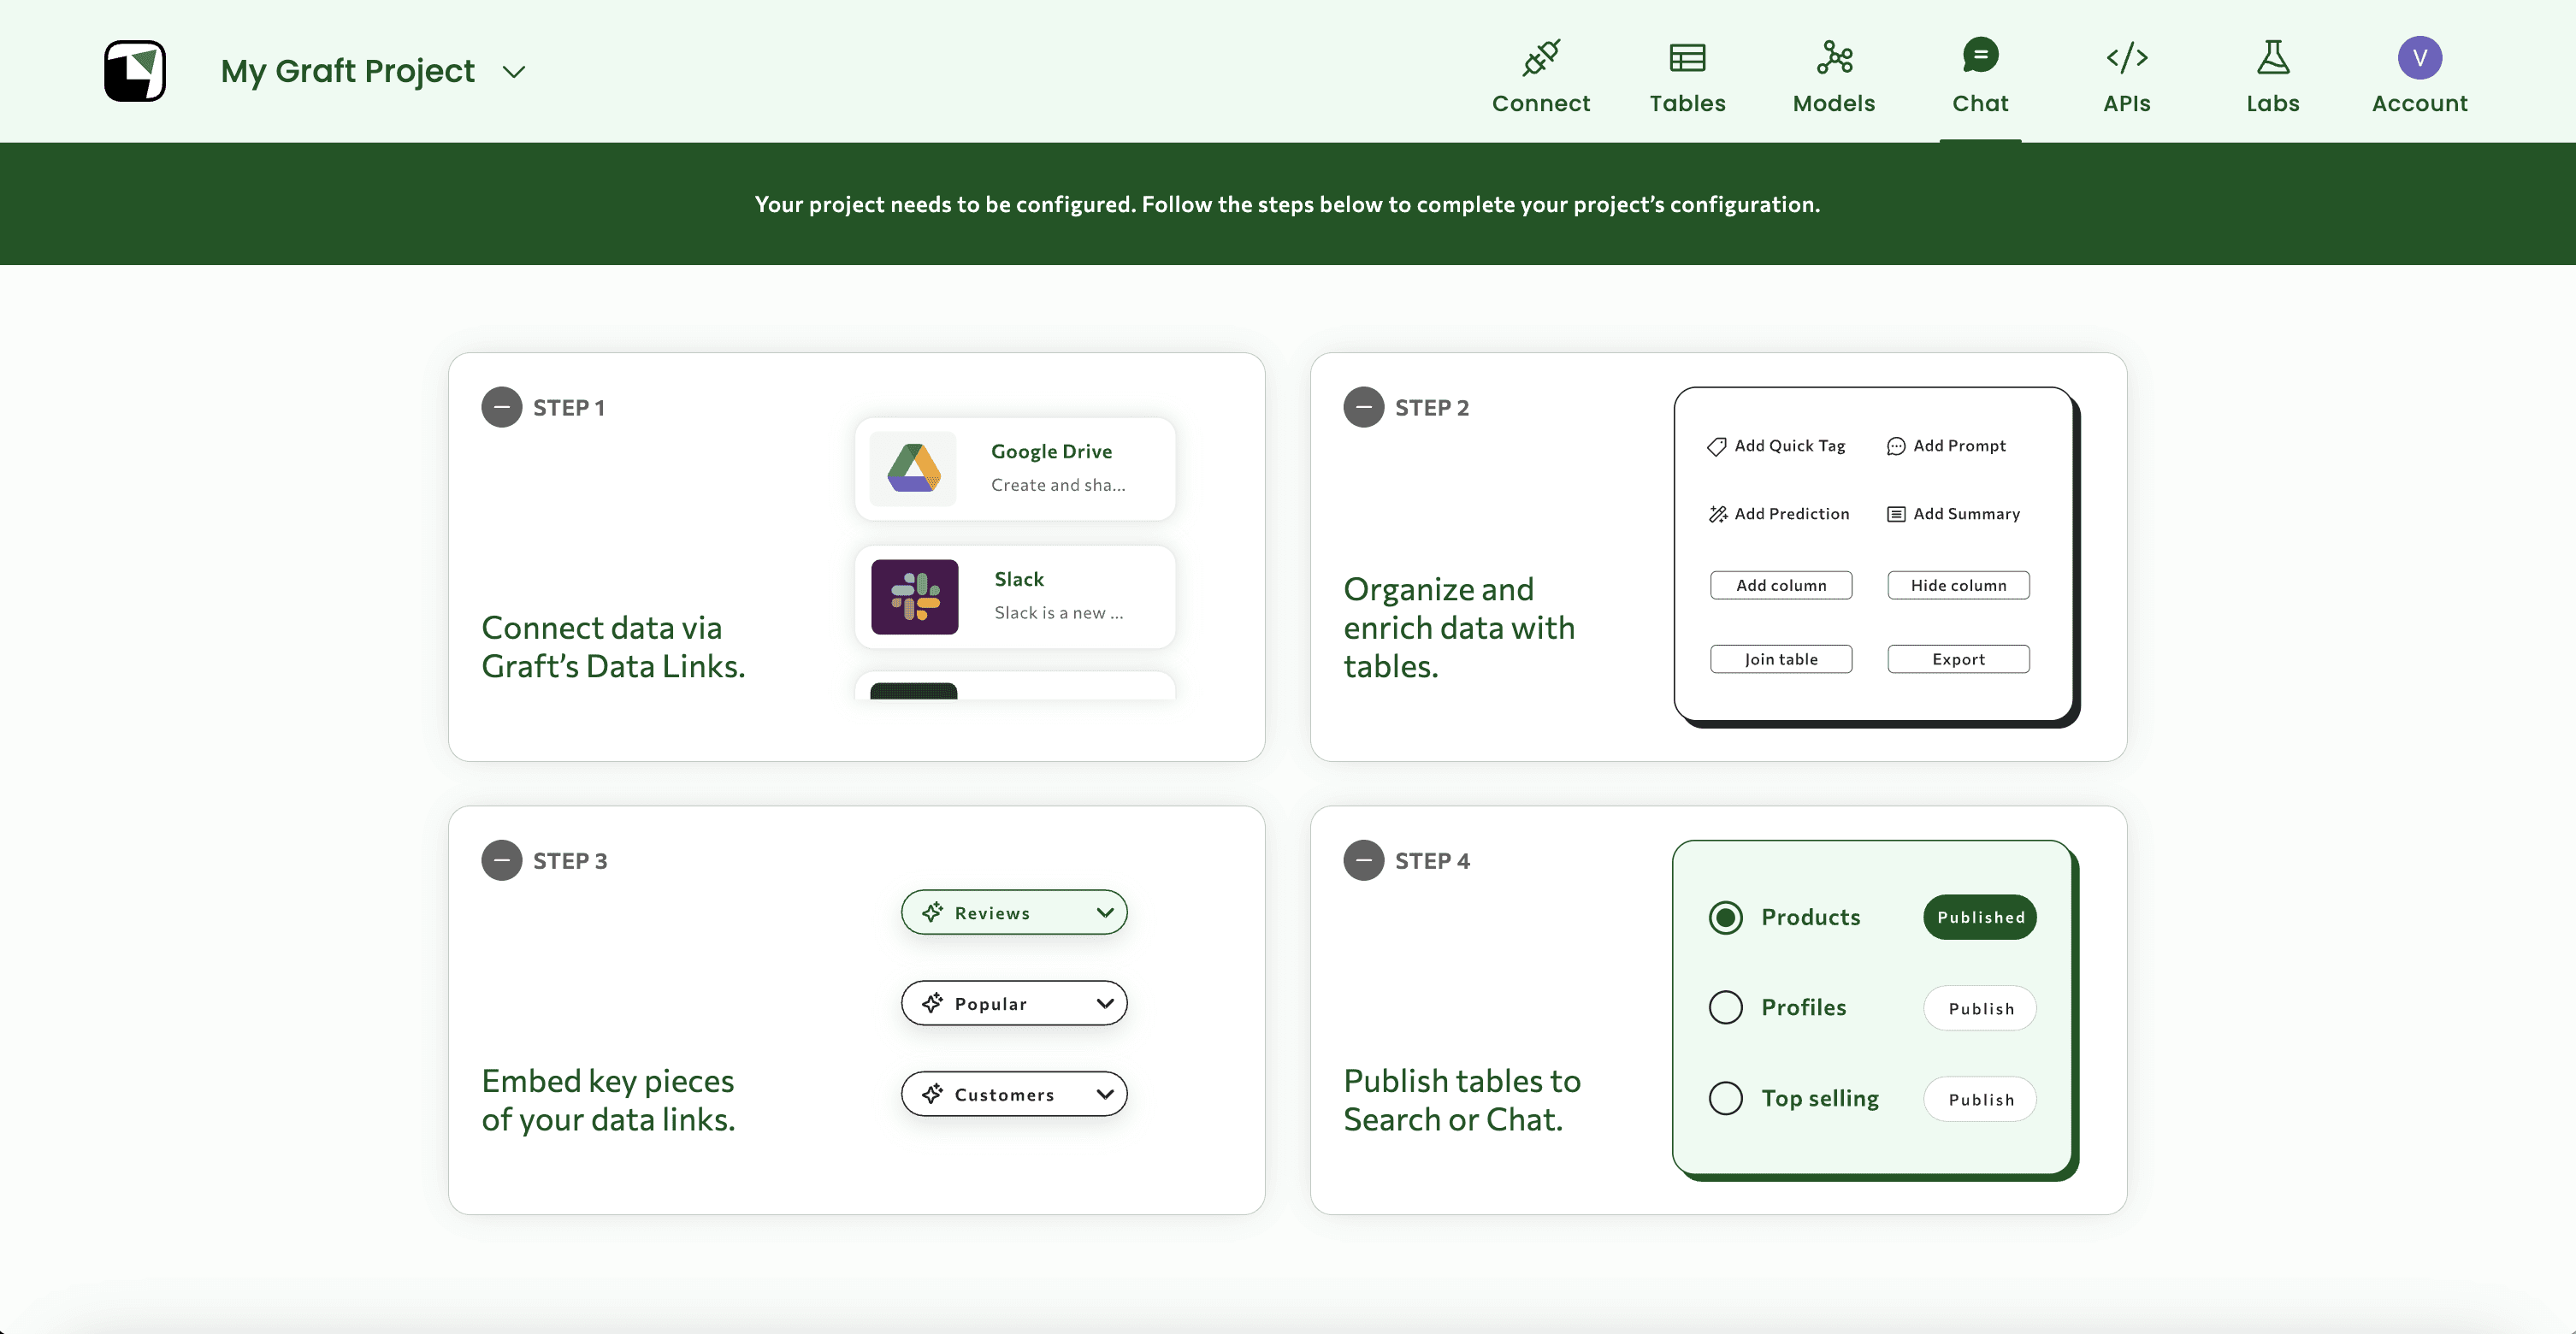Click the Graft logo icon
2576x1334 pixels.
(134, 71)
